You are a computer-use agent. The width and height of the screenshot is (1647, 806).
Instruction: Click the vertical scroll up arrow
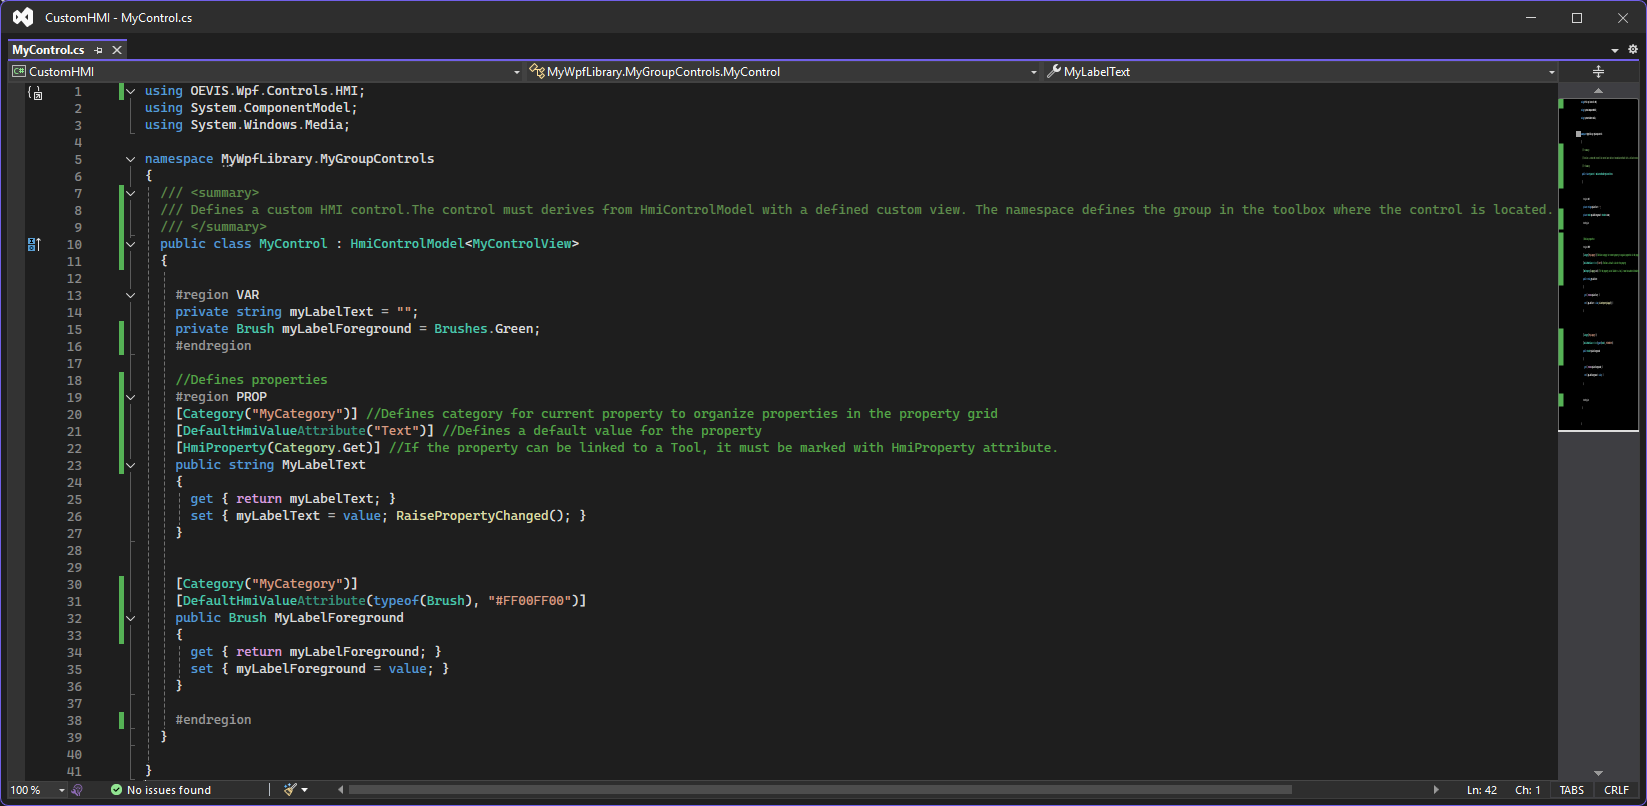[1598, 91]
